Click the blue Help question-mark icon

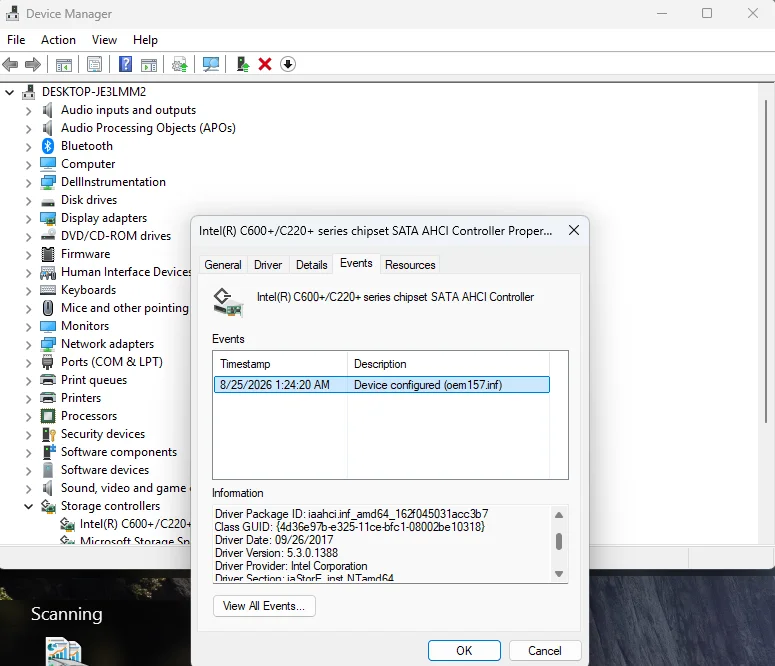point(126,64)
